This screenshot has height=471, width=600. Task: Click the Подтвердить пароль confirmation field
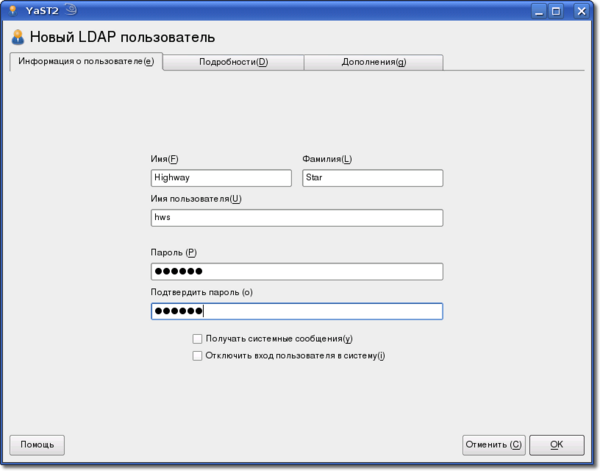tap(296, 311)
